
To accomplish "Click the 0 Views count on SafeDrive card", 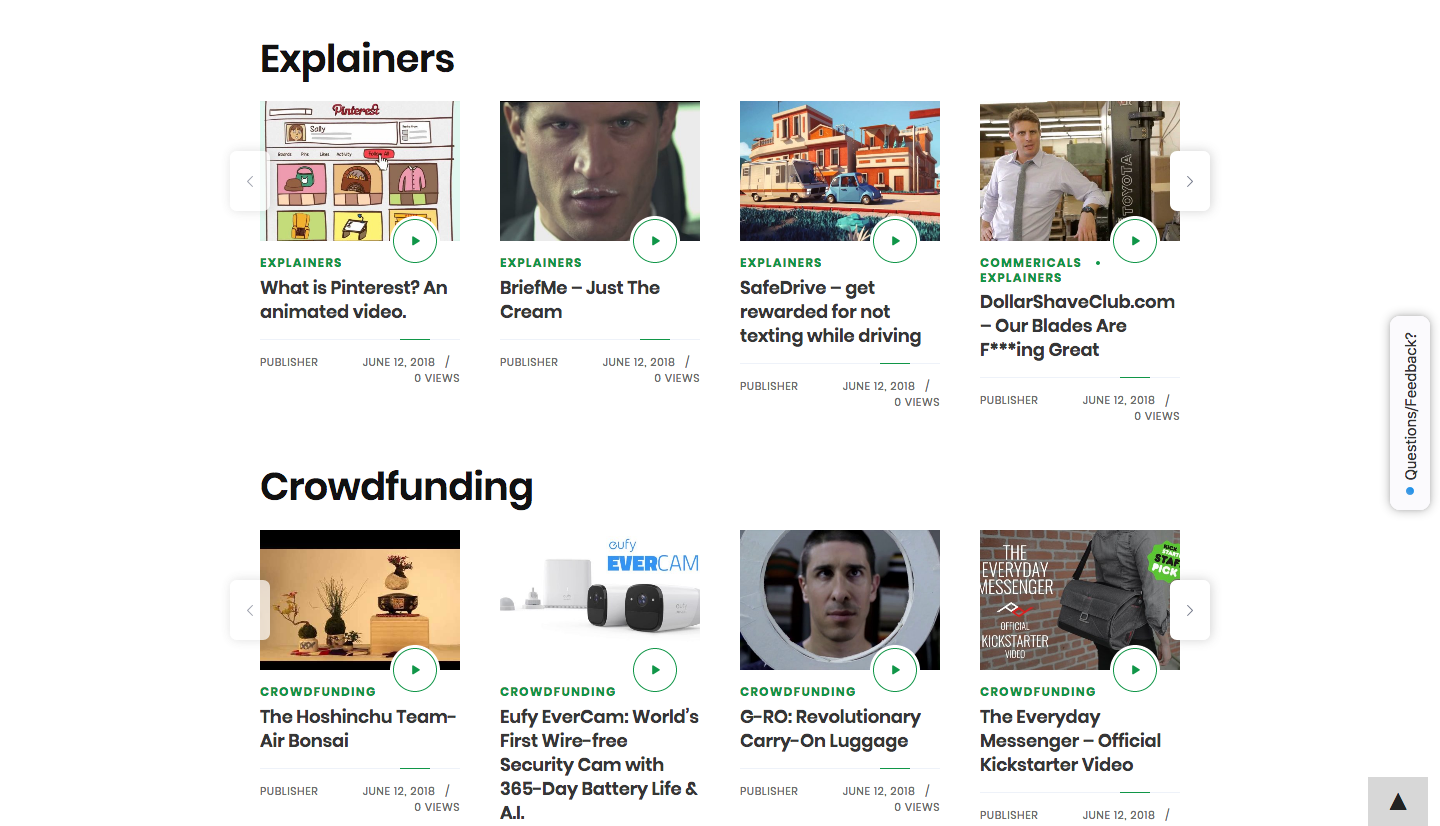I will click(917, 402).
